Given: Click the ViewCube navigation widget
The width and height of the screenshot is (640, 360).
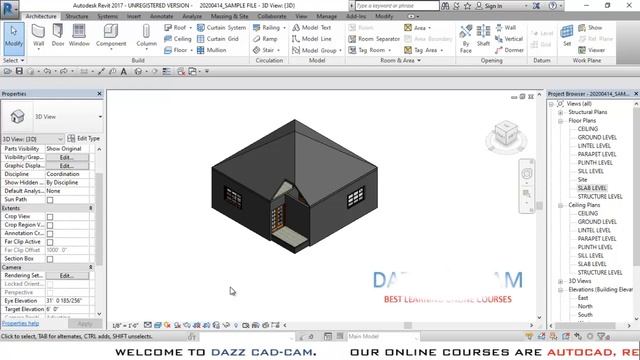Looking at the screenshot, I should pos(506,135).
